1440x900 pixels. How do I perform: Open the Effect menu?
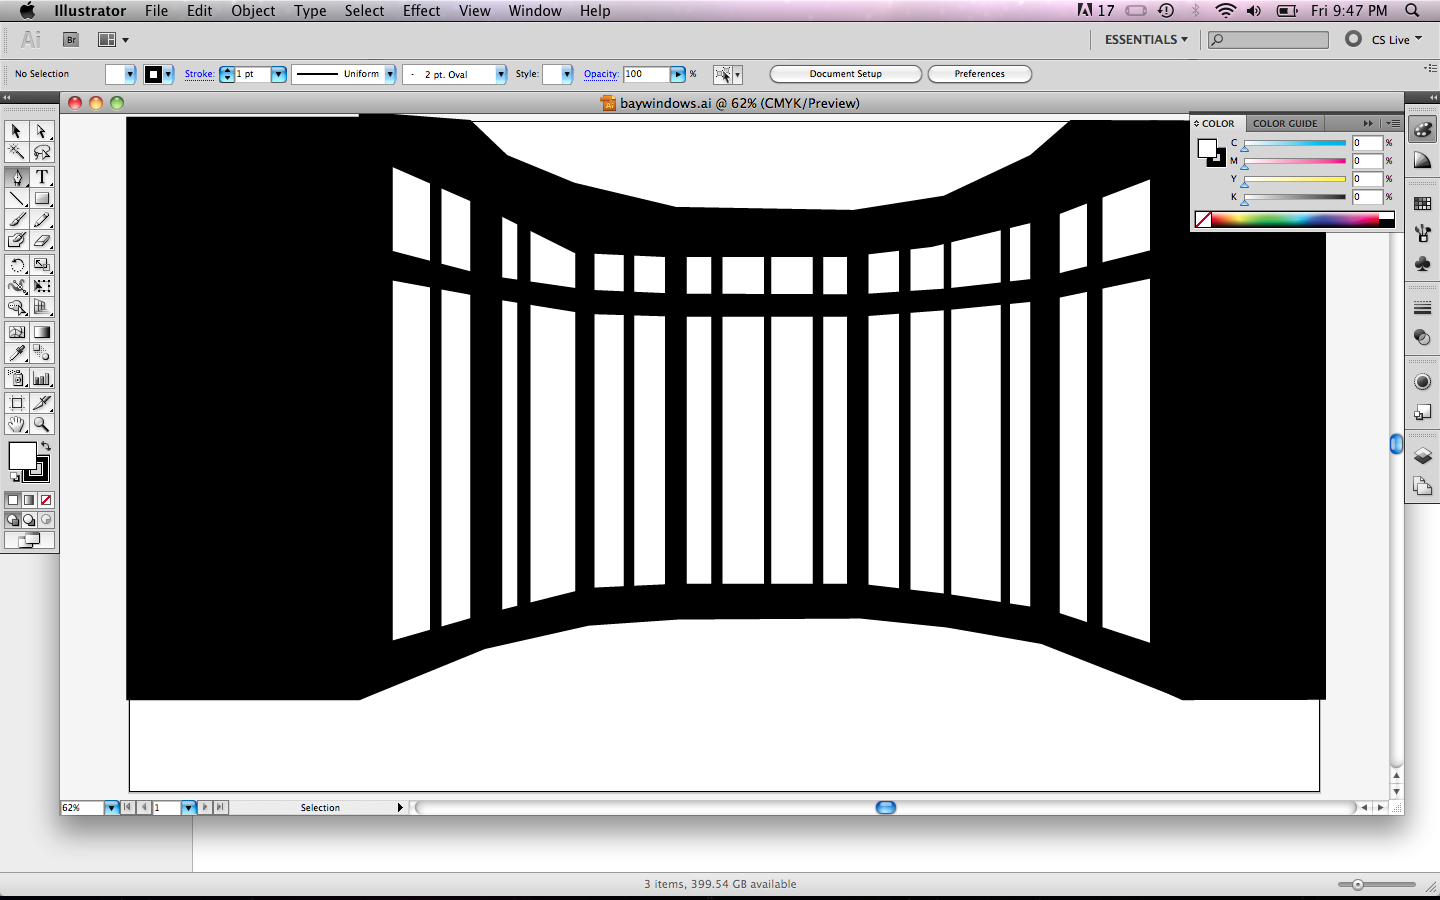[x=421, y=11]
